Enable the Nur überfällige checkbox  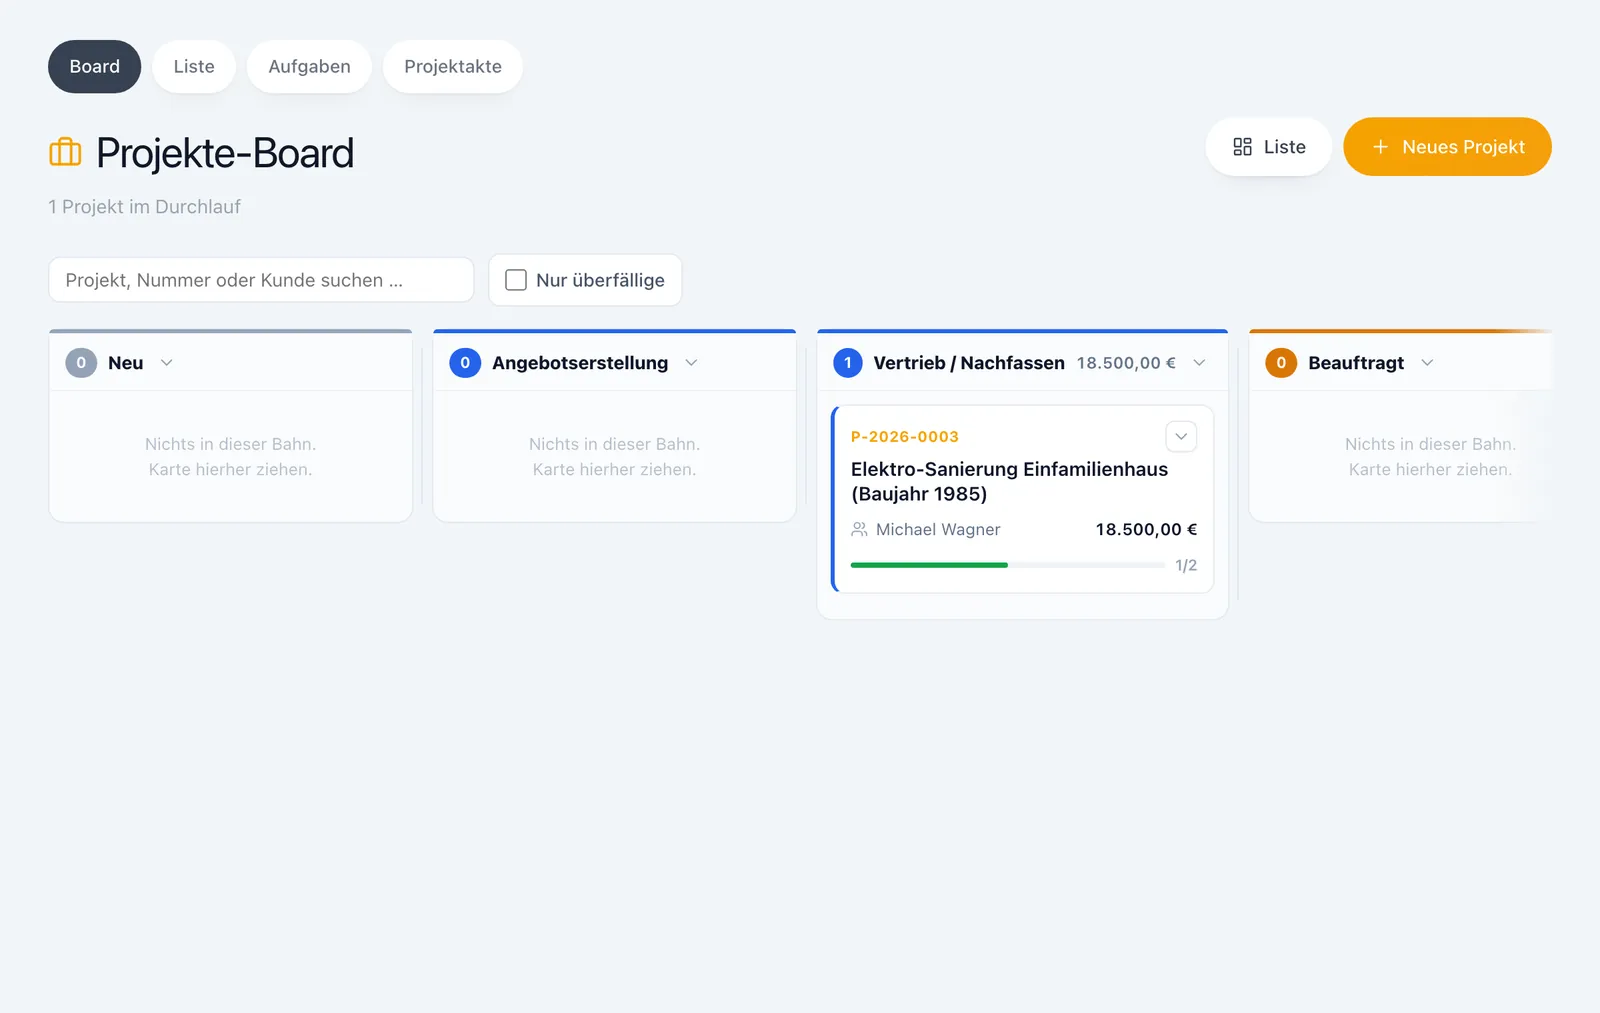point(516,280)
